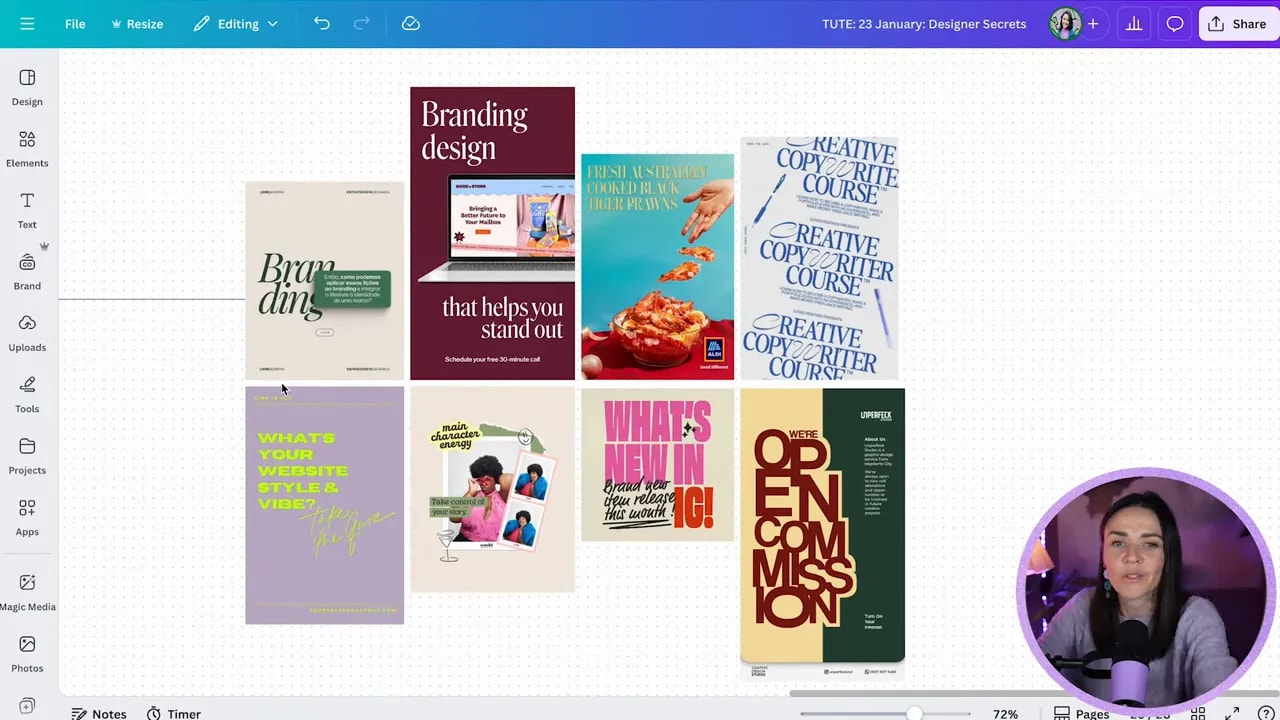
Task: Open Magic Media in the sidebar
Action: pos(27,594)
